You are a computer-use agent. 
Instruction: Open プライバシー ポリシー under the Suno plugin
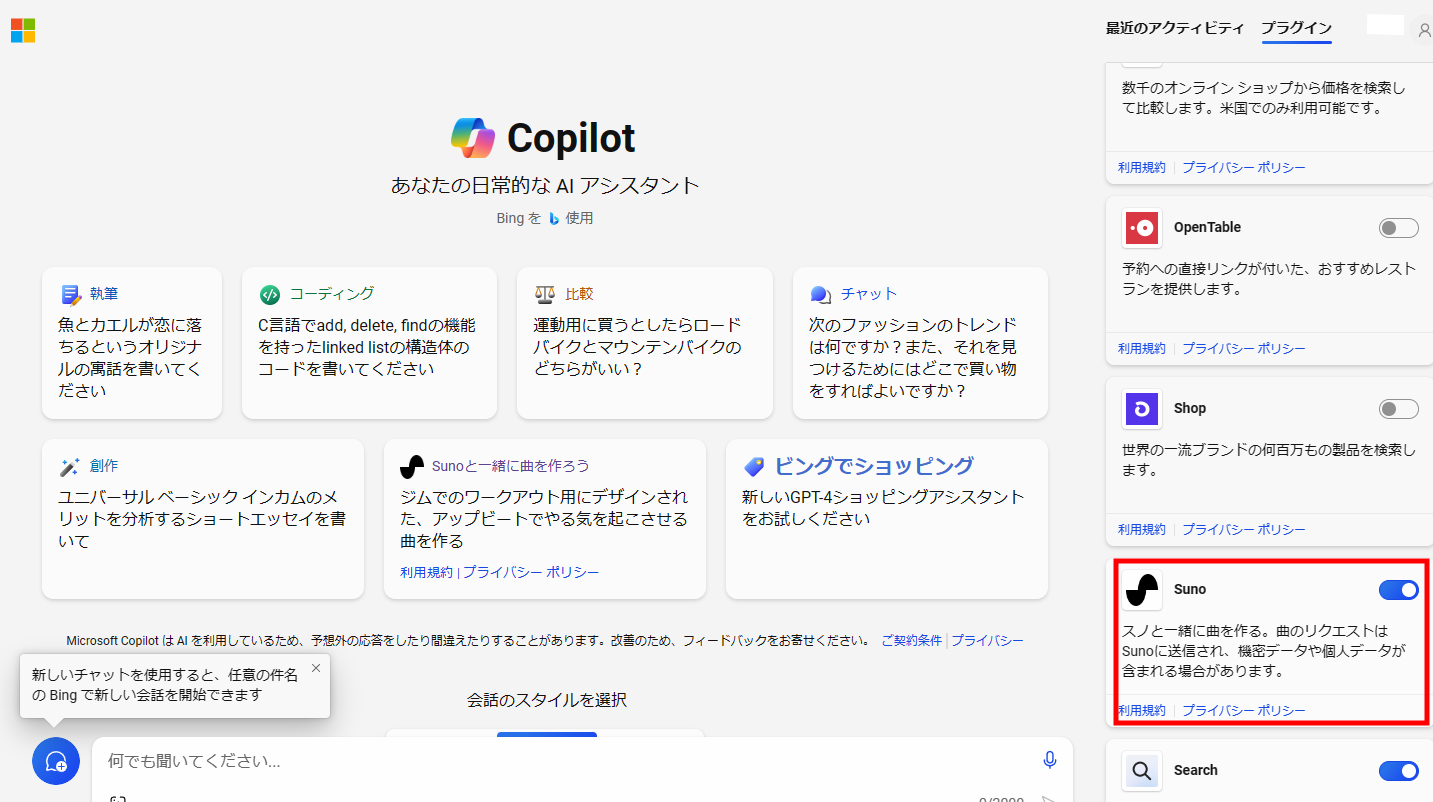pos(1244,711)
